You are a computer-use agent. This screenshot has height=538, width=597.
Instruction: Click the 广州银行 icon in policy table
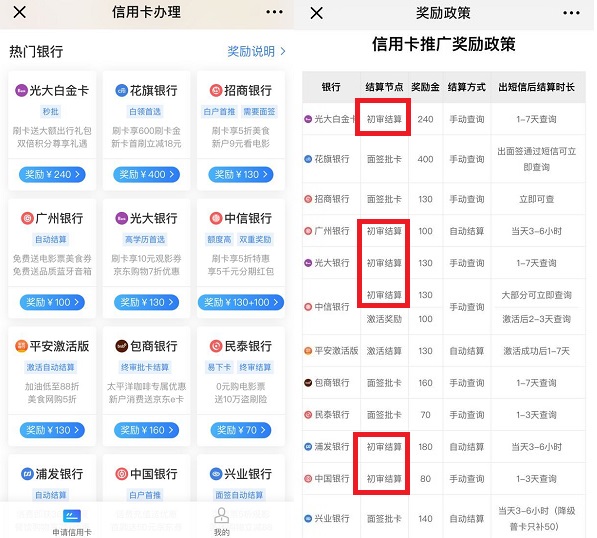tap(308, 231)
